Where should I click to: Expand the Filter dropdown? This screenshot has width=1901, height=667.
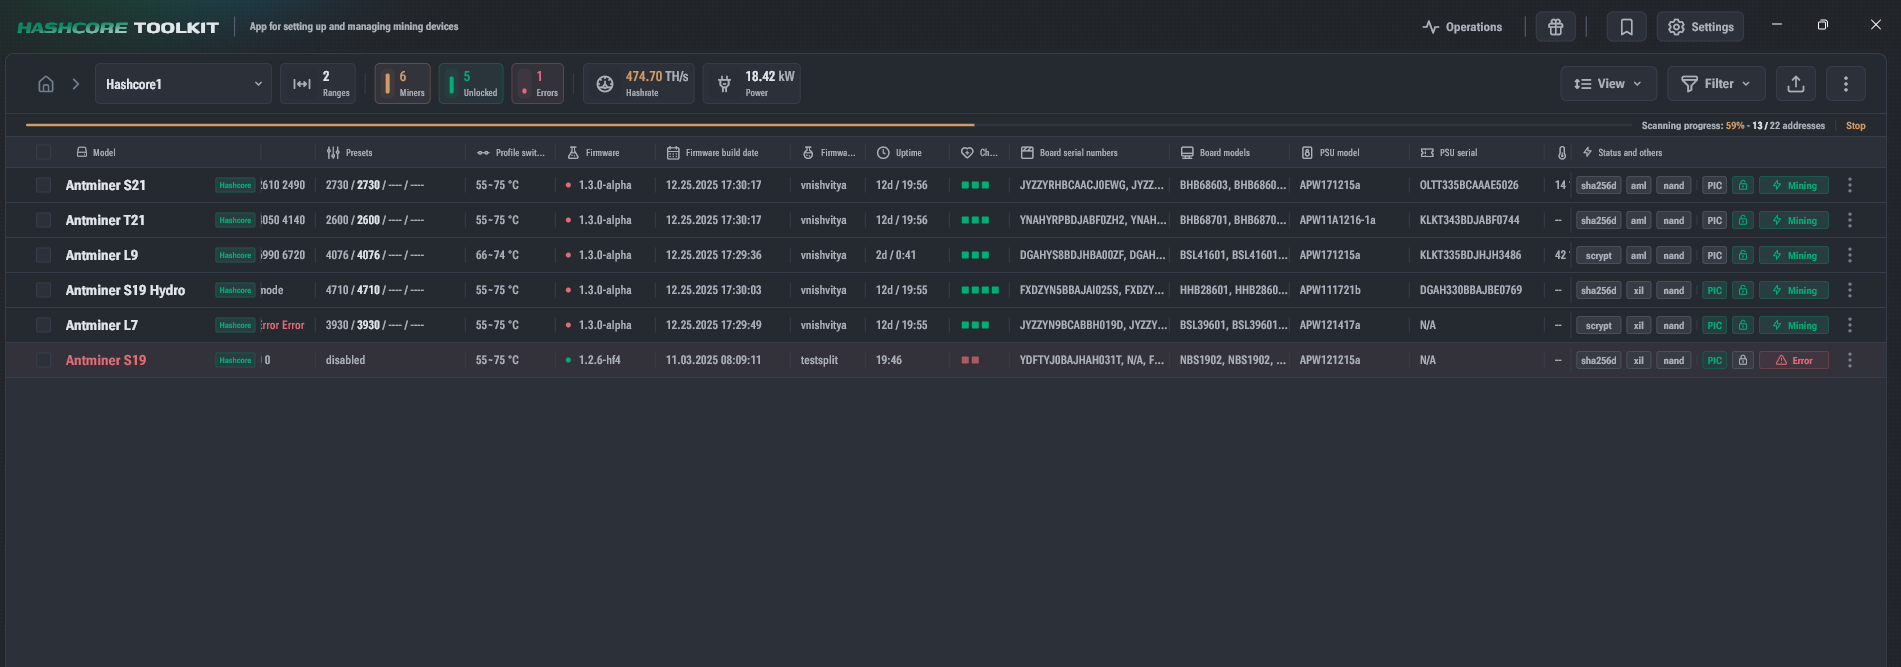click(x=1716, y=84)
